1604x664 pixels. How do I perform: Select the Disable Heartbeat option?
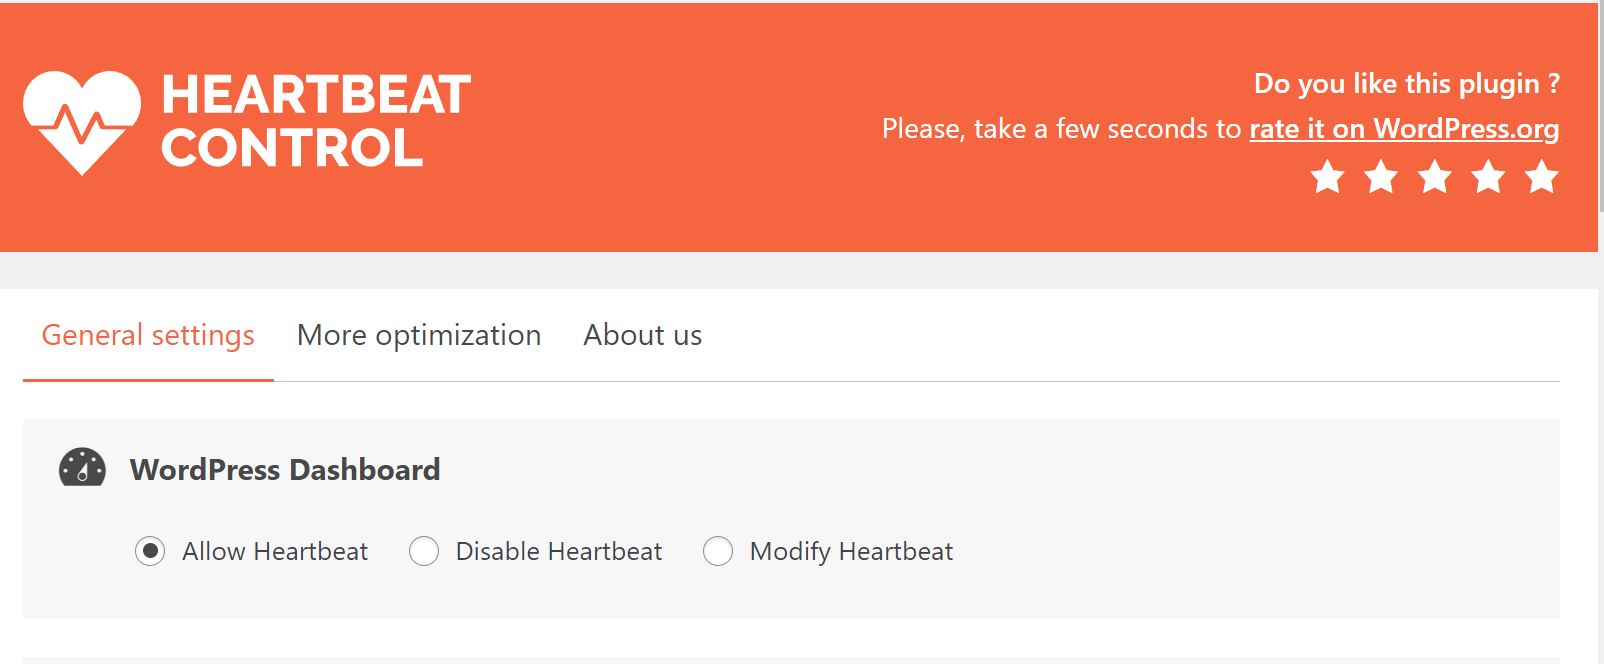tap(423, 550)
